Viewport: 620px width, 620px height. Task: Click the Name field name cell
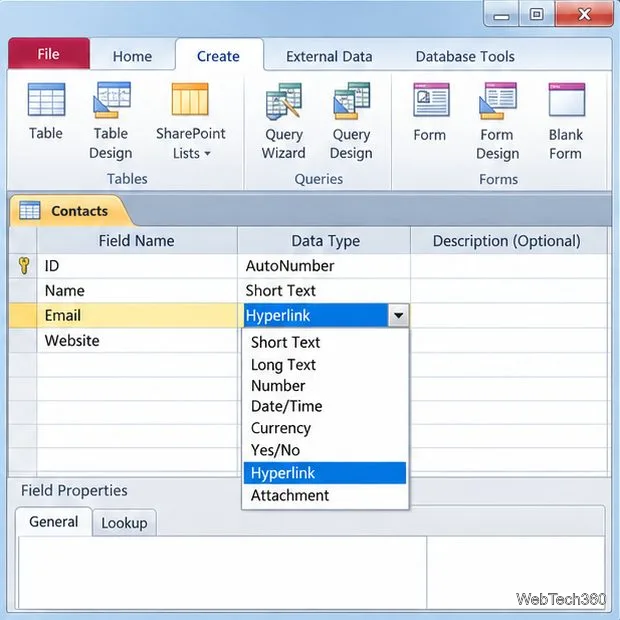pos(137,291)
